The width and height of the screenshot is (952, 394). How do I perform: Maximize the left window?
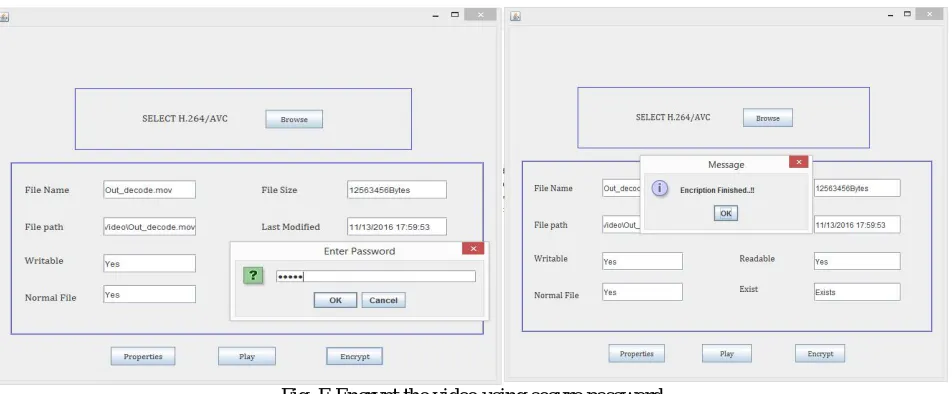455,15
